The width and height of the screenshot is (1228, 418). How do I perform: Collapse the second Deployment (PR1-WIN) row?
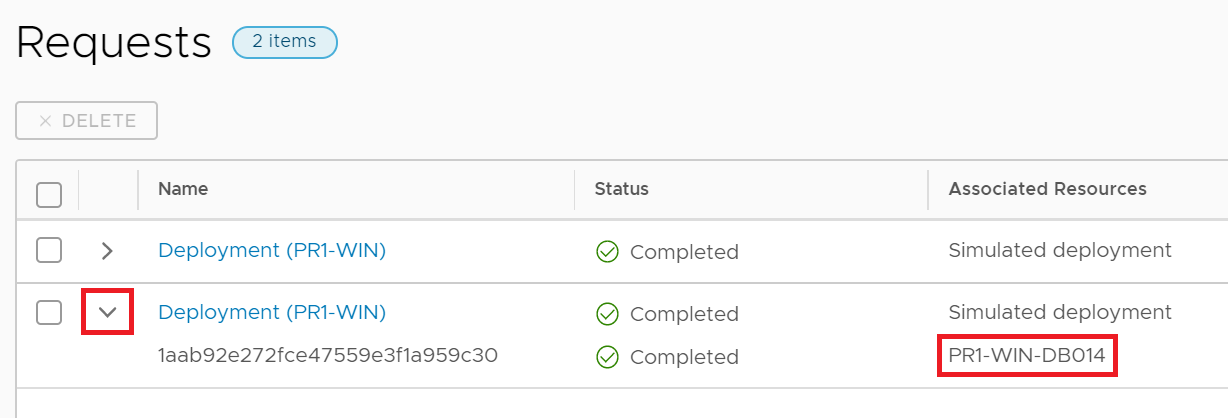point(108,313)
